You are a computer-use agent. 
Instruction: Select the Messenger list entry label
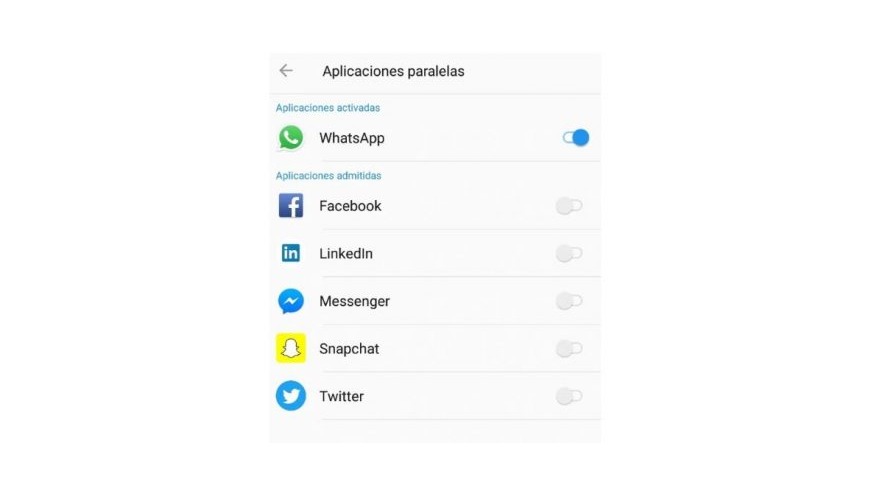pyautogui.click(x=354, y=301)
